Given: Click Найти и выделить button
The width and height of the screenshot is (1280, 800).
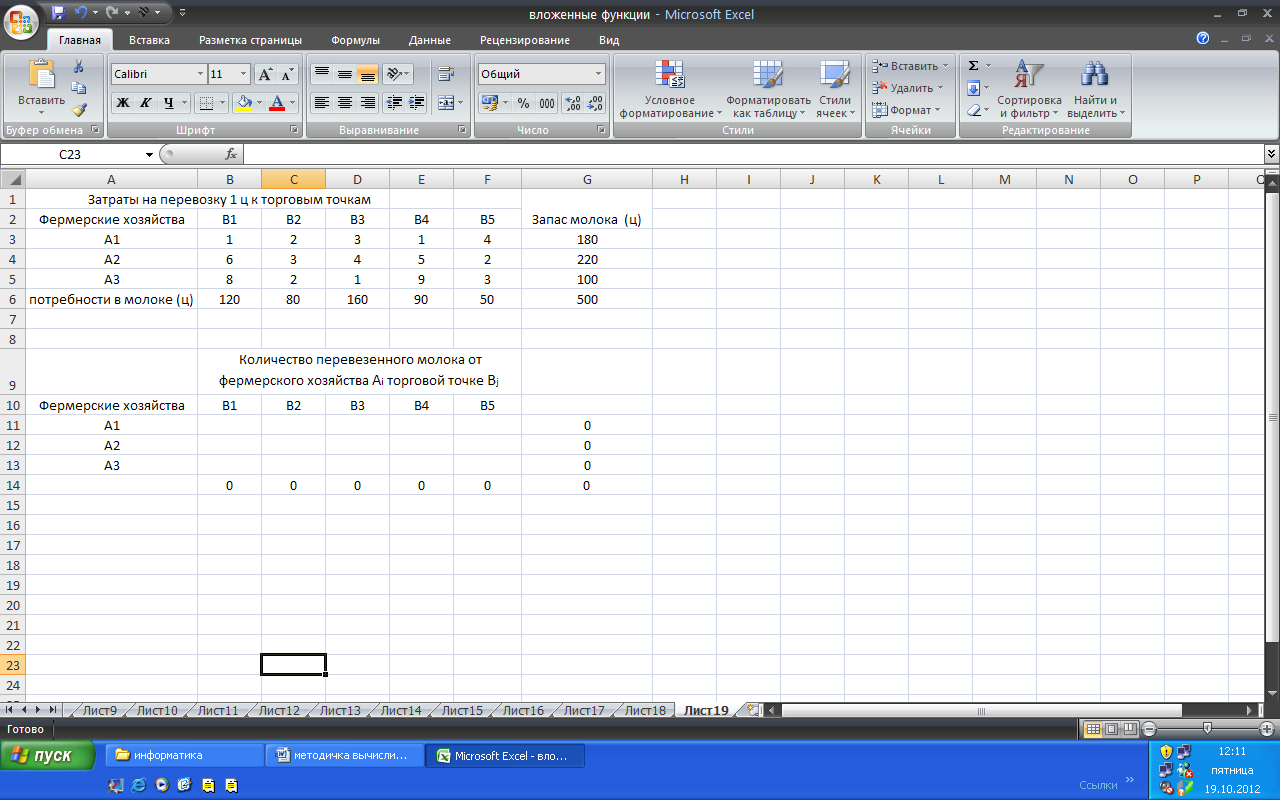Looking at the screenshot, I should (1095, 89).
